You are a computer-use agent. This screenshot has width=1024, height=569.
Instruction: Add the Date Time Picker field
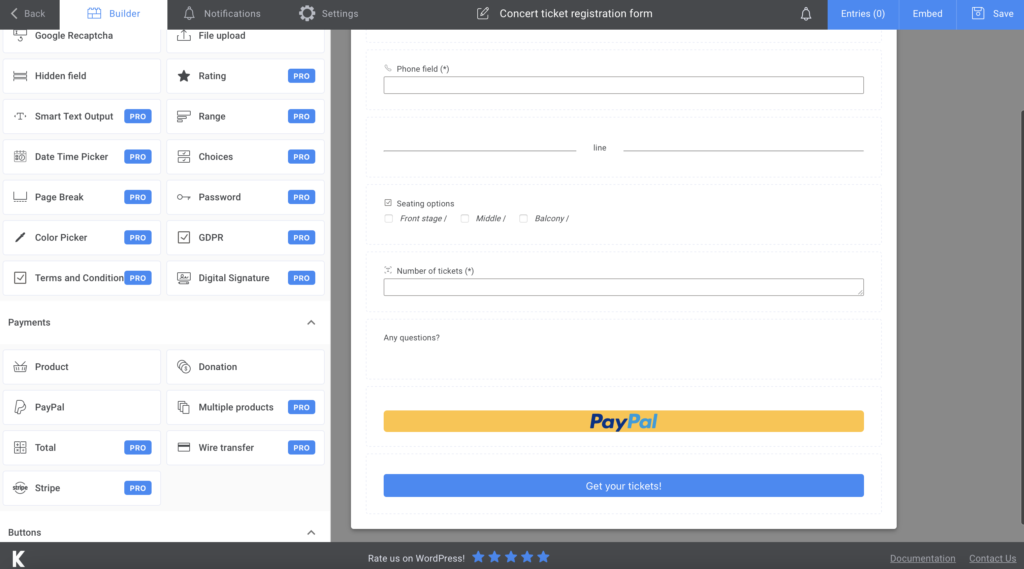(82, 157)
